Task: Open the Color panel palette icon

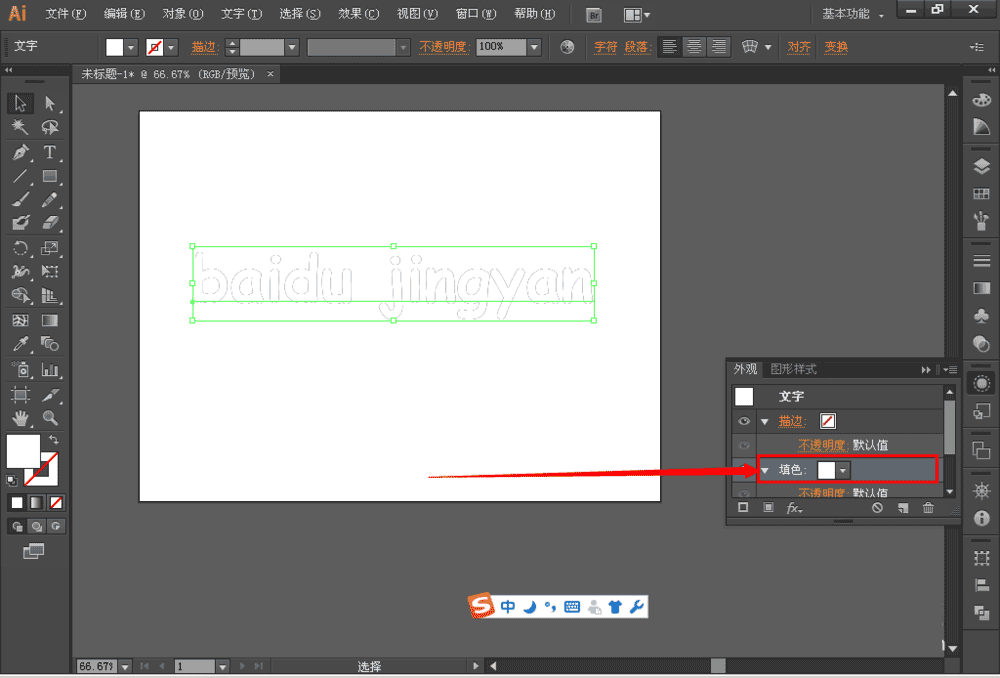Action: click(x=982, y=101)
